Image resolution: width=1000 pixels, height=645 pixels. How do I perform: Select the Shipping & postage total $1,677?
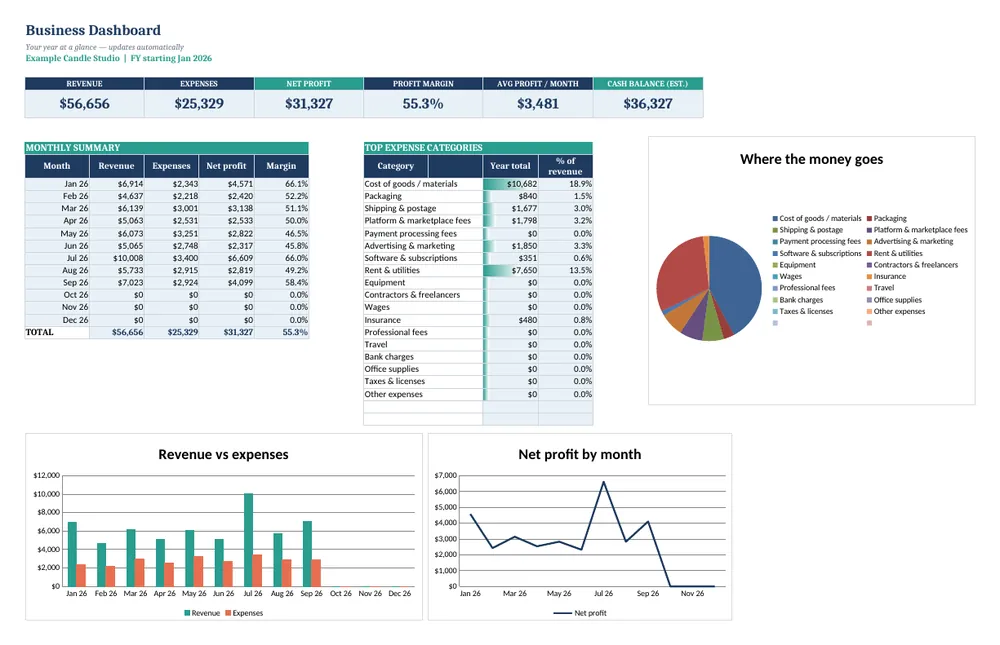(510, 209)
